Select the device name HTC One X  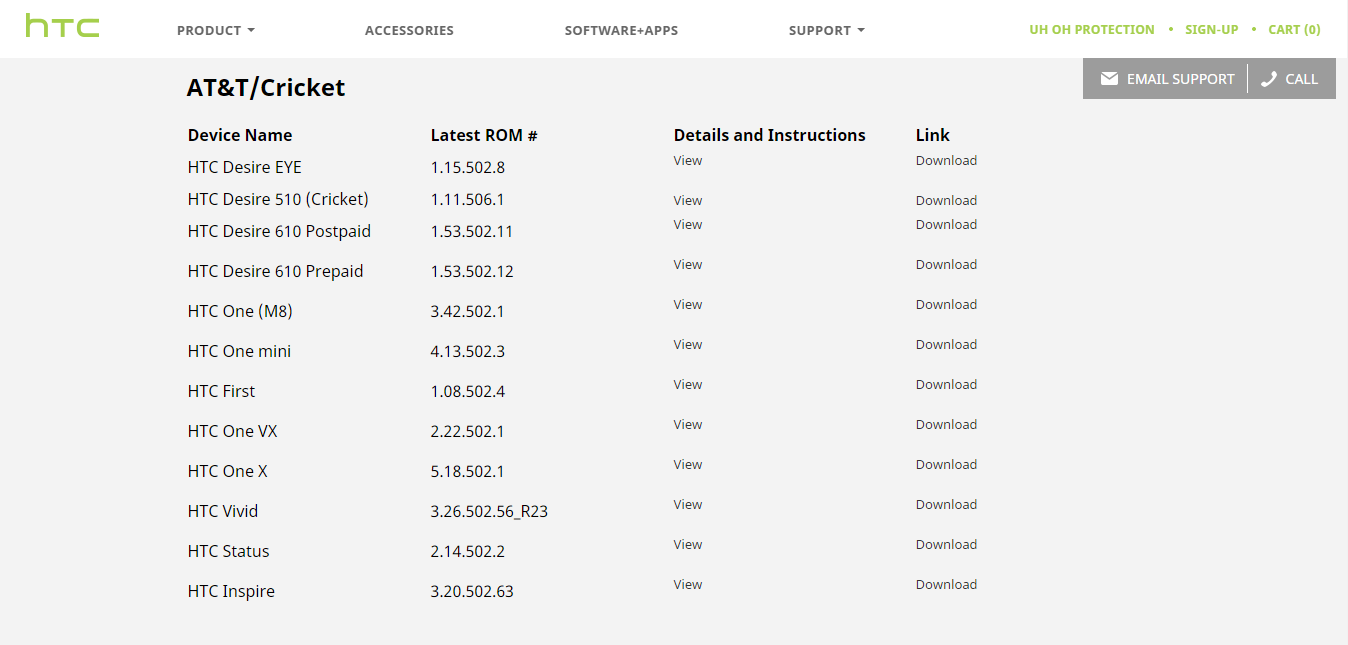228,471
